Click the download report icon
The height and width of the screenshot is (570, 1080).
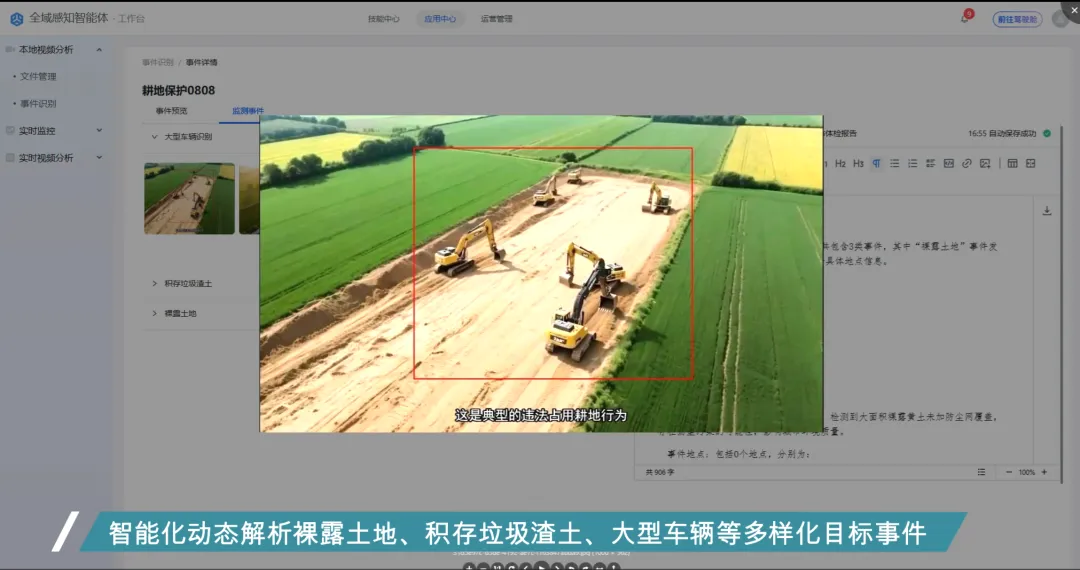[x=1047, y=211]
